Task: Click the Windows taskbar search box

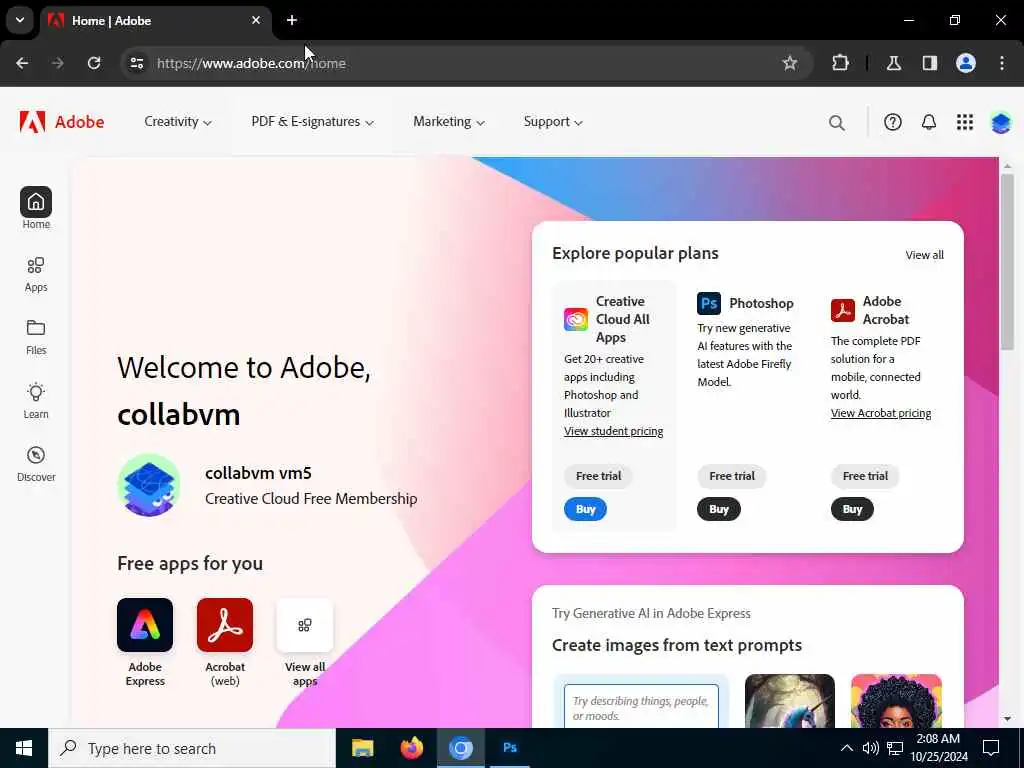Action: click(x=192, y=748)
